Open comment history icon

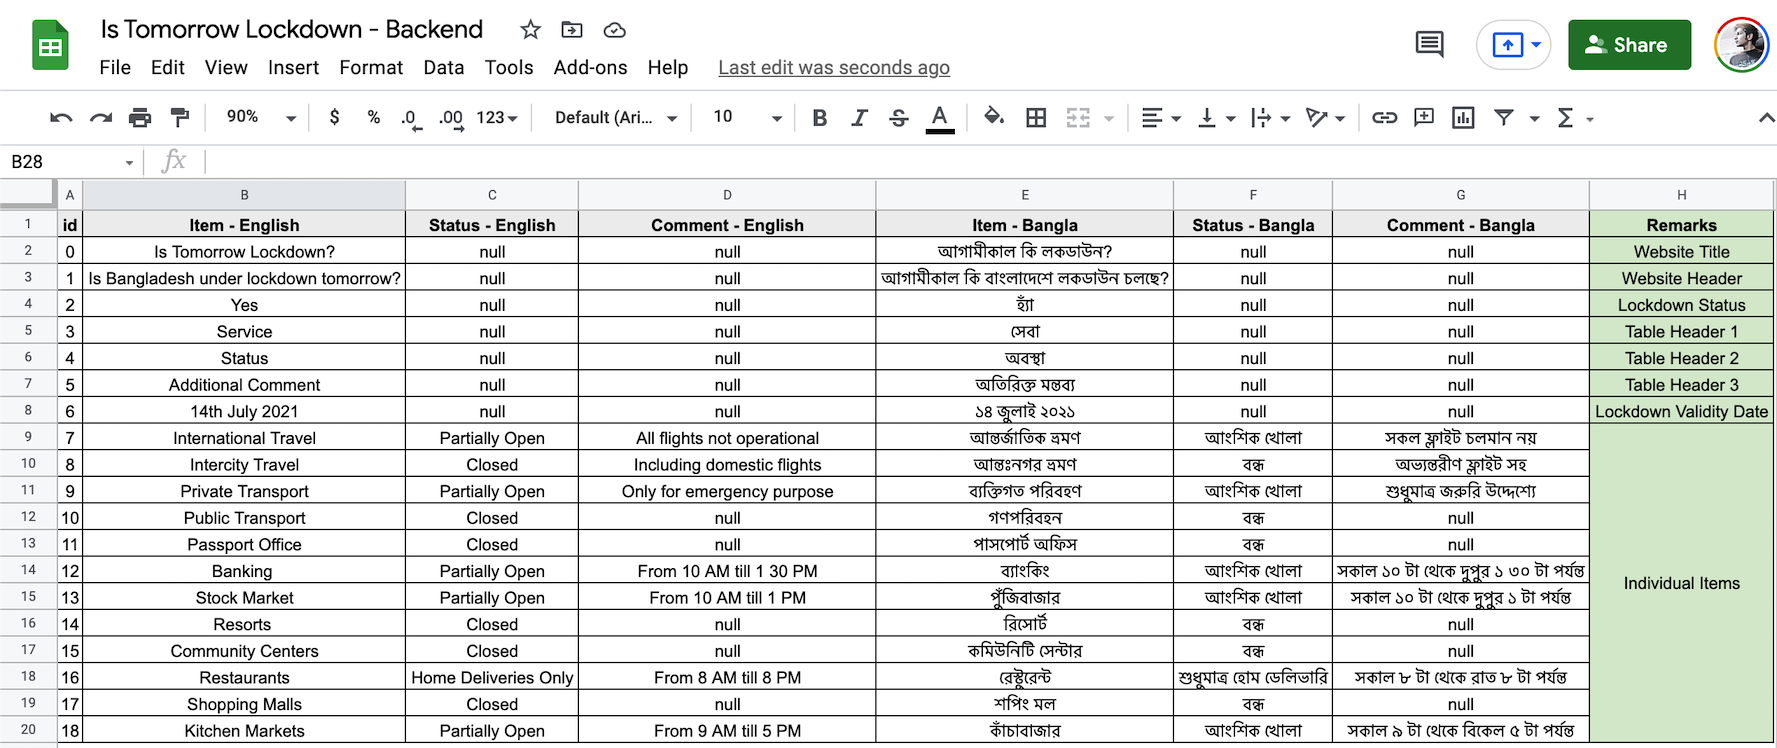pos(1430,44)
